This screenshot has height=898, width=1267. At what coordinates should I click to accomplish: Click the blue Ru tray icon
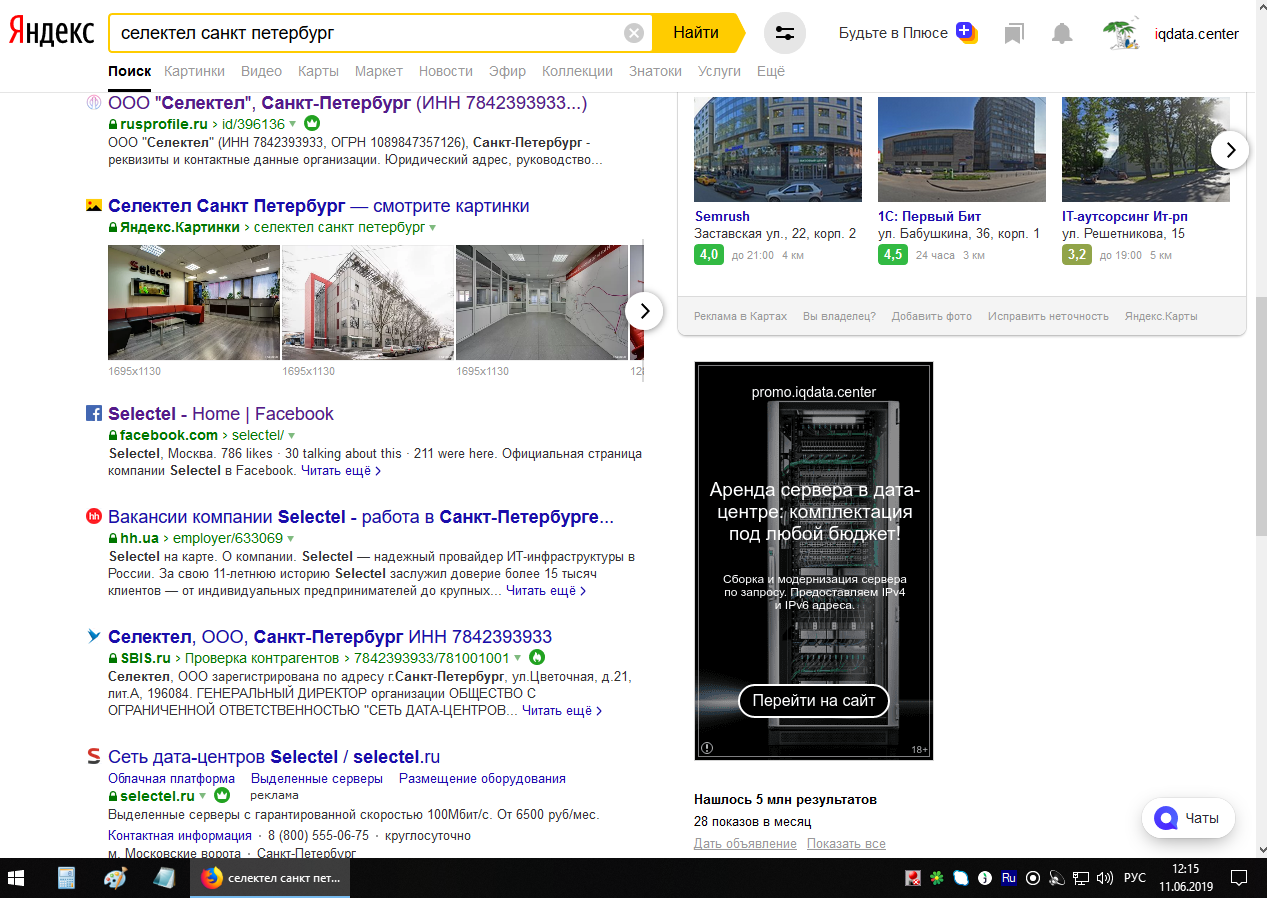(1009, 878)
